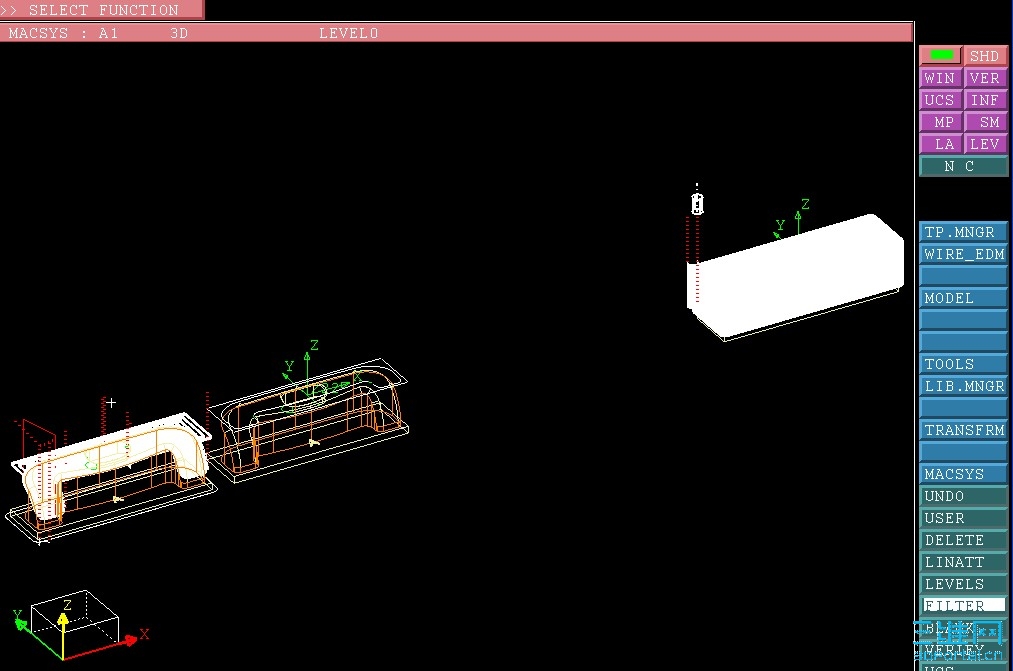Viewport: 1013px width, 671px height.
Task: Click the VER button
Action: coord(985,78)
